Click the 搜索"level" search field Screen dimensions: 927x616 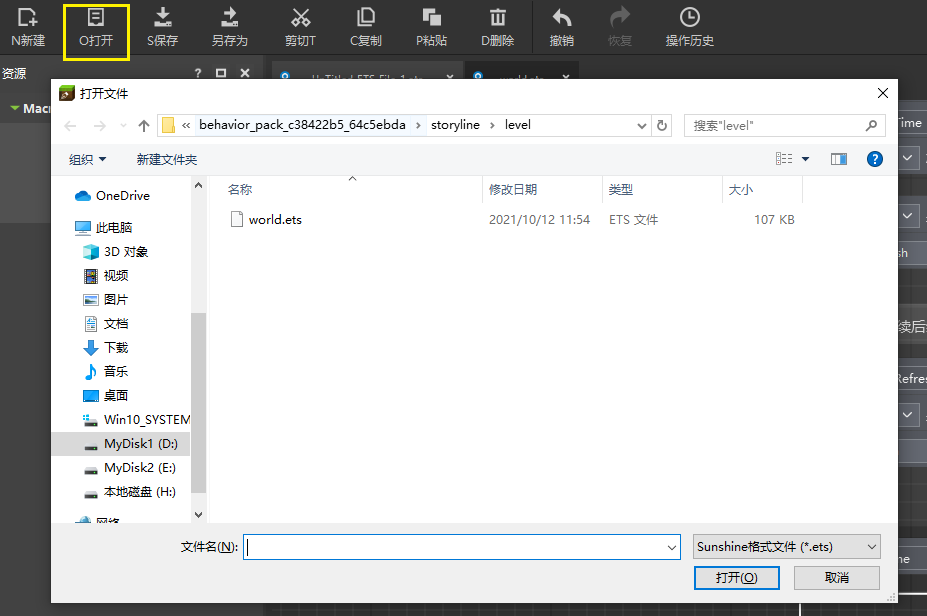775,125
